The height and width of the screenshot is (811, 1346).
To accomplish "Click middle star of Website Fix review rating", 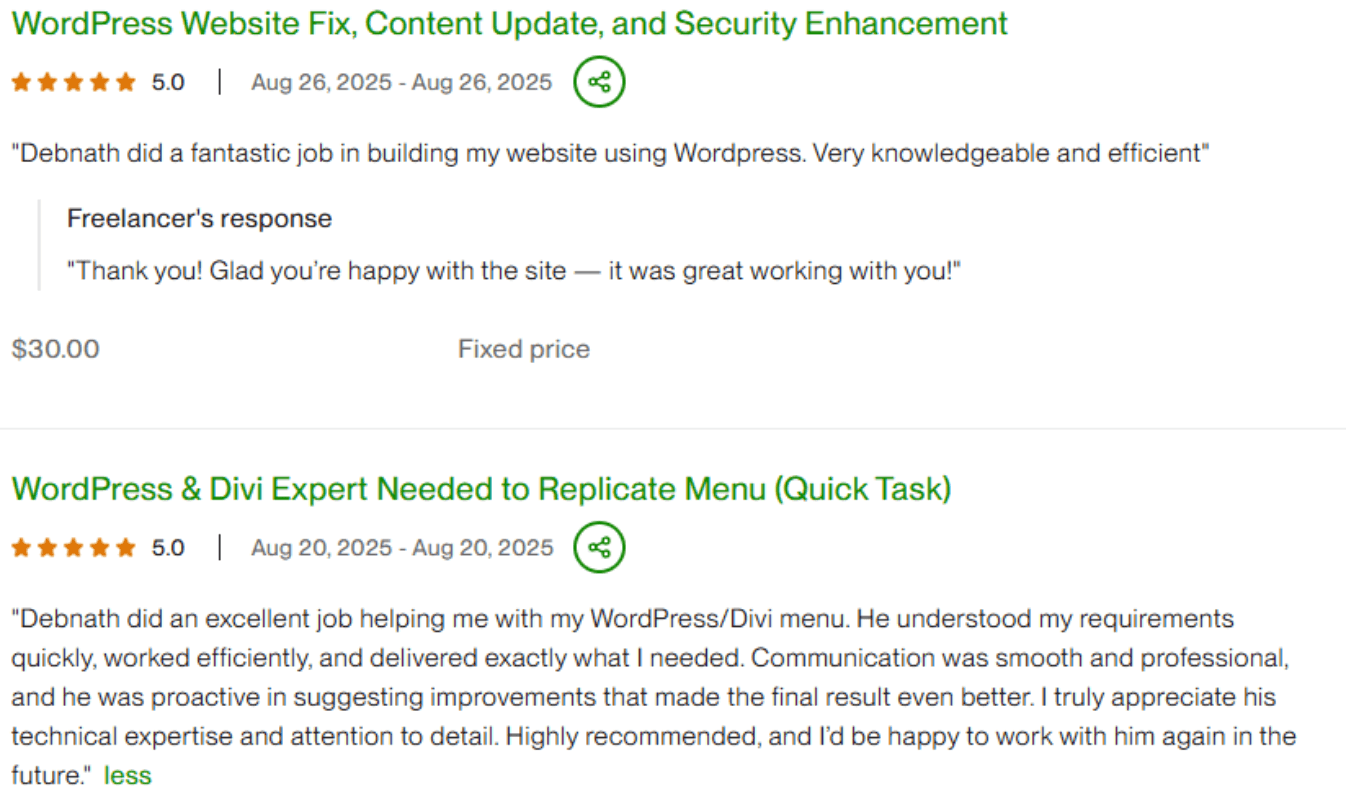I will pos(73,83).
